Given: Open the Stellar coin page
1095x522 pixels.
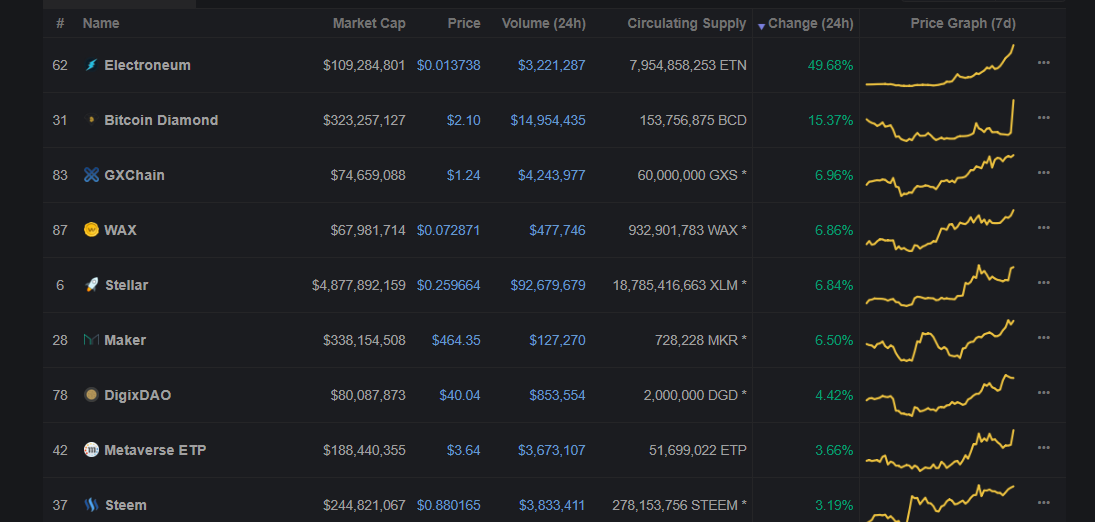Looking at the screenshot, I should [126, 284].
